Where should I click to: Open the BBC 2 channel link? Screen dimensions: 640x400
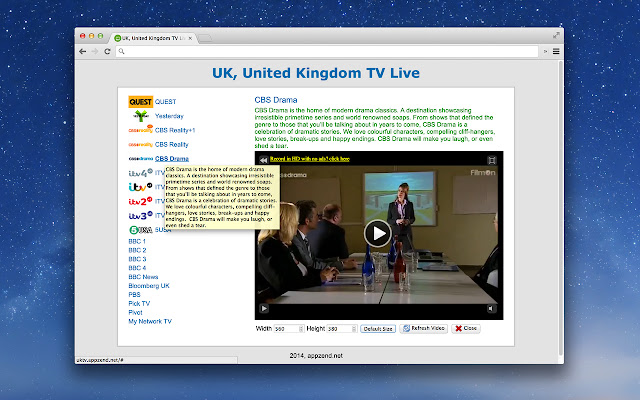(x=137, y=250)
